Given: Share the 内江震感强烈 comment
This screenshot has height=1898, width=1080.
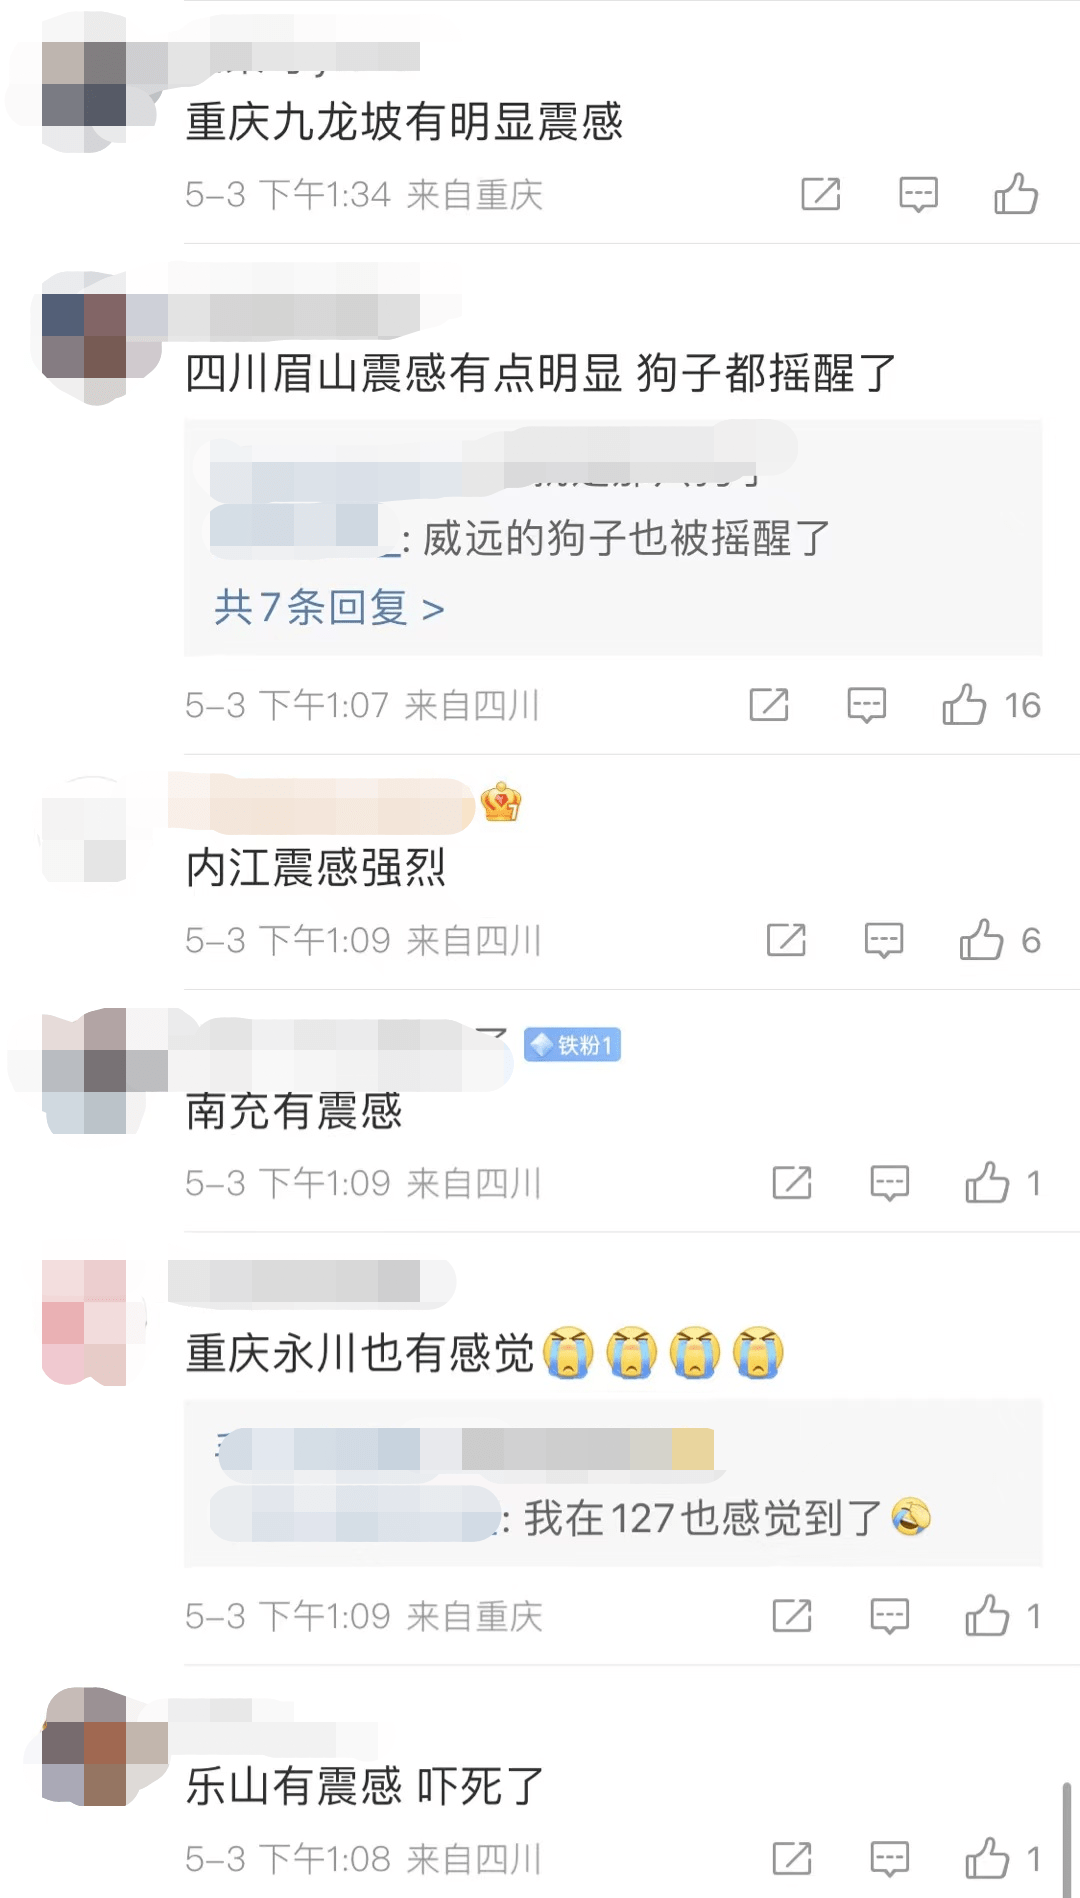Looking at the screenshot, I should coord(786,940).
